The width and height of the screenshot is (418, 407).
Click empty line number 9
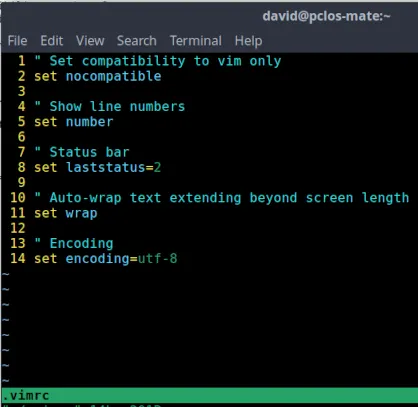(x=22, y=183)
